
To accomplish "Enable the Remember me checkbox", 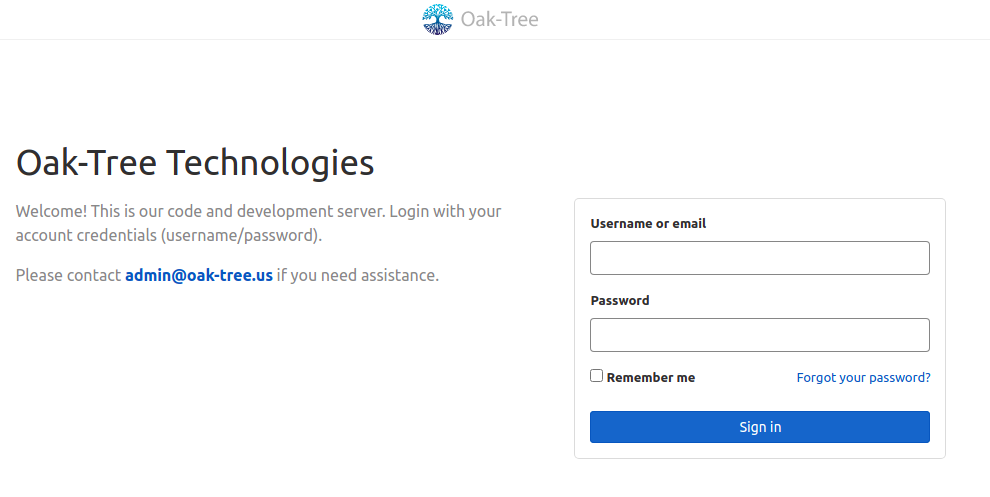I will (597, 376).
